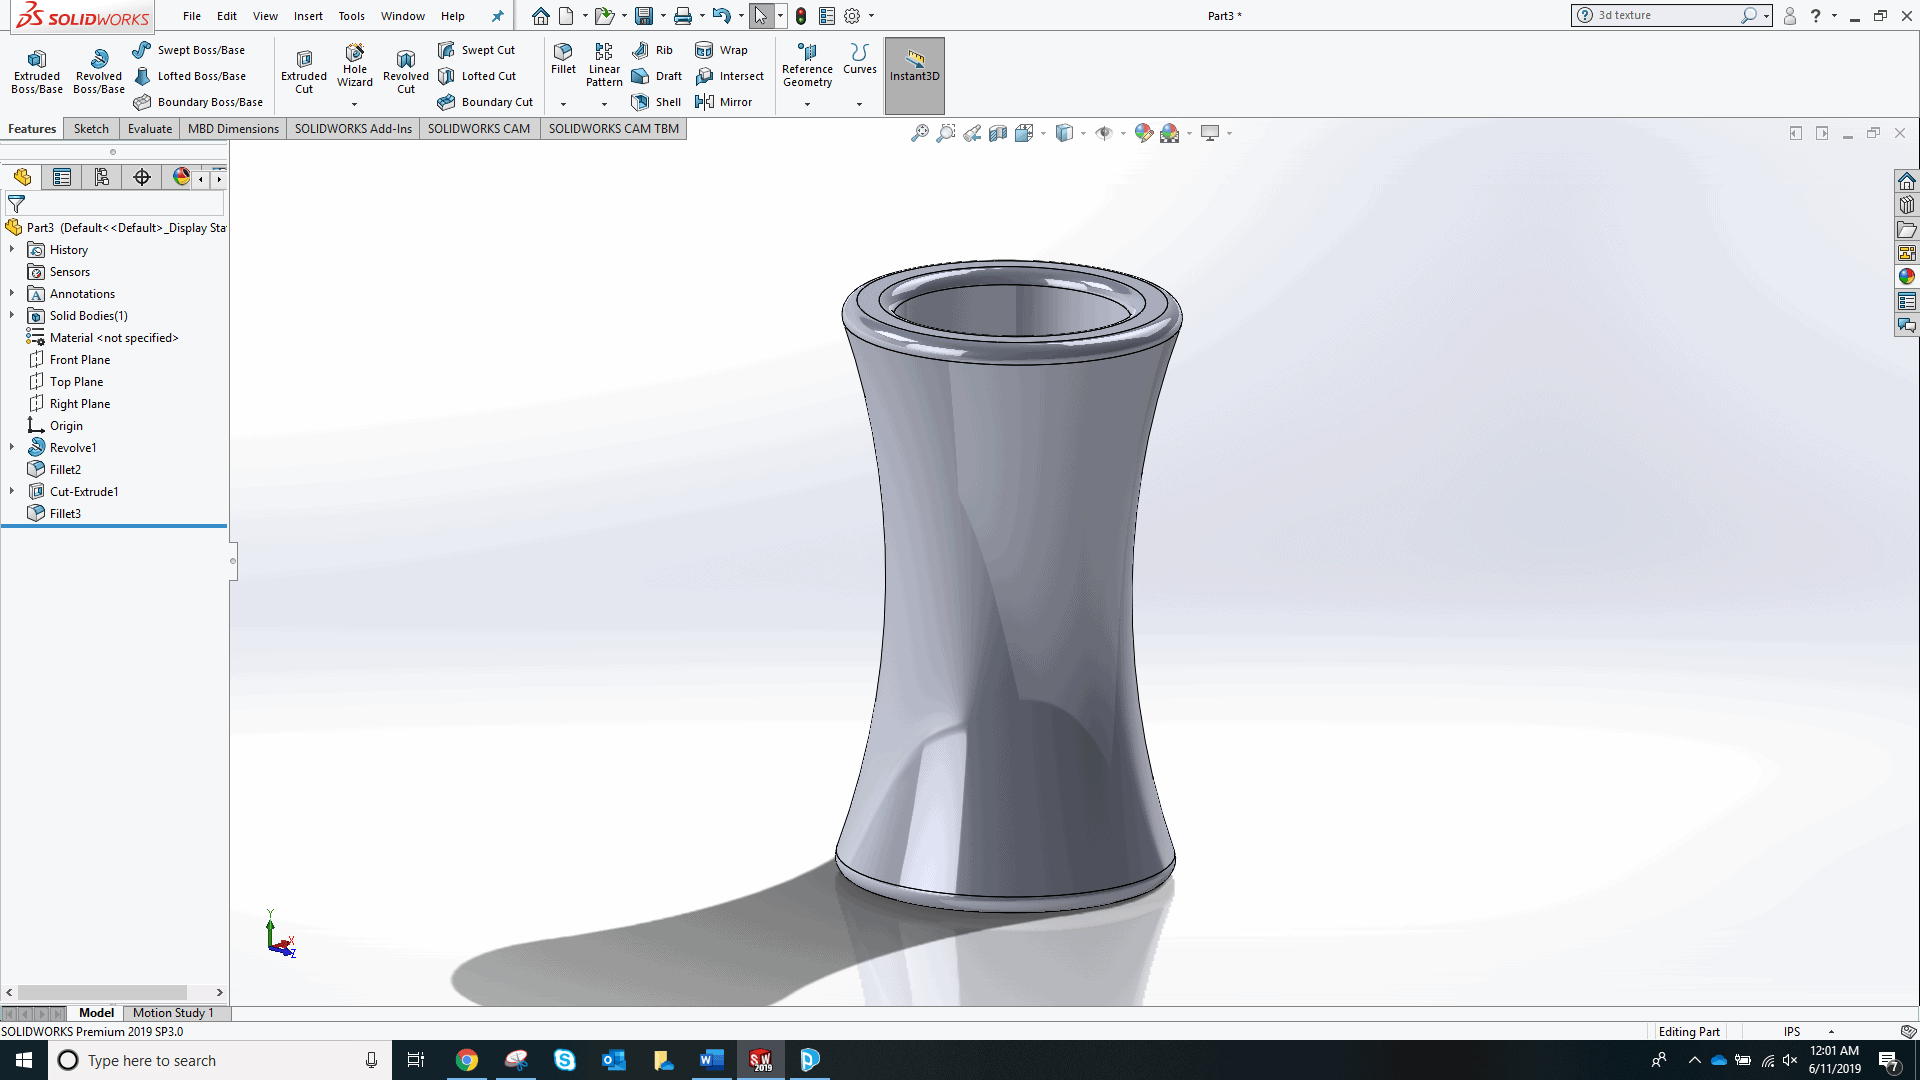
Task: Open the Hole Wizard tool
Action: click(354, 53)
